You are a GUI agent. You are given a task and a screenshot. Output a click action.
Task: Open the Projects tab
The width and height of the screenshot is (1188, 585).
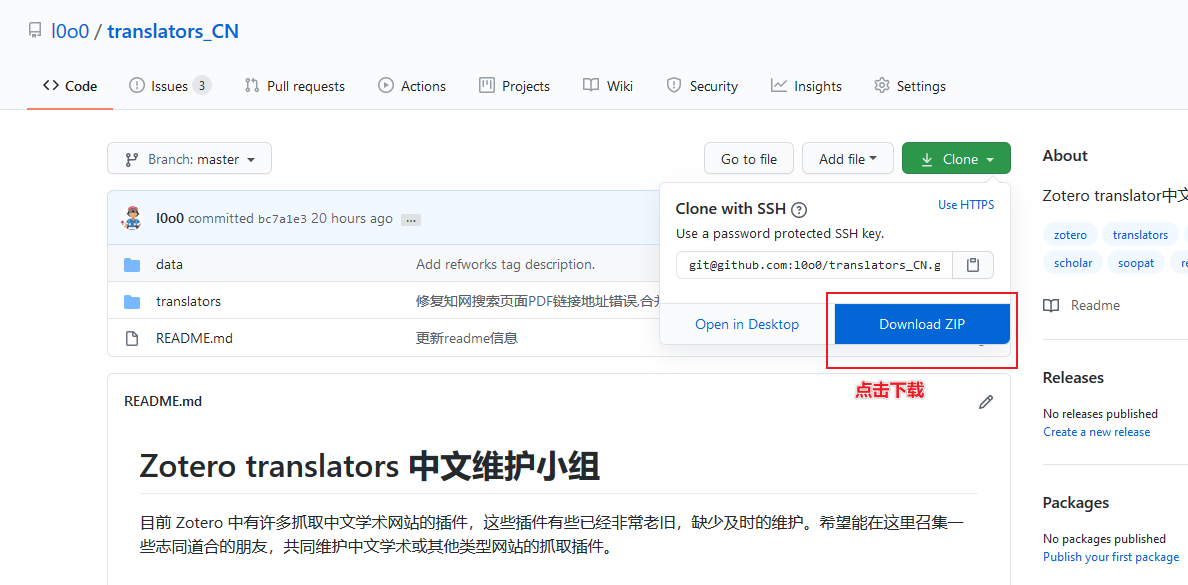tap(514, 86)
